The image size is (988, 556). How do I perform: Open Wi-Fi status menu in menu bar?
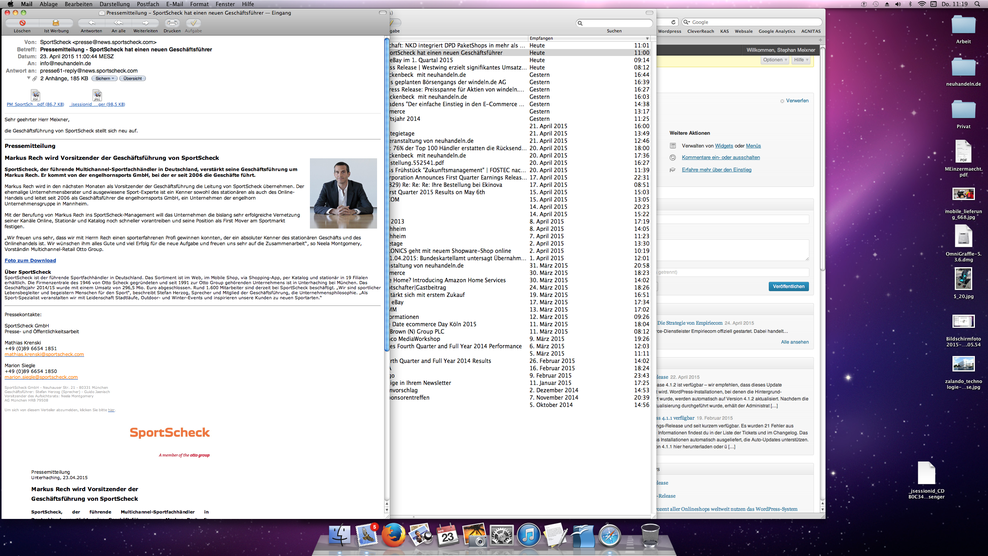[x=921, y=4]
